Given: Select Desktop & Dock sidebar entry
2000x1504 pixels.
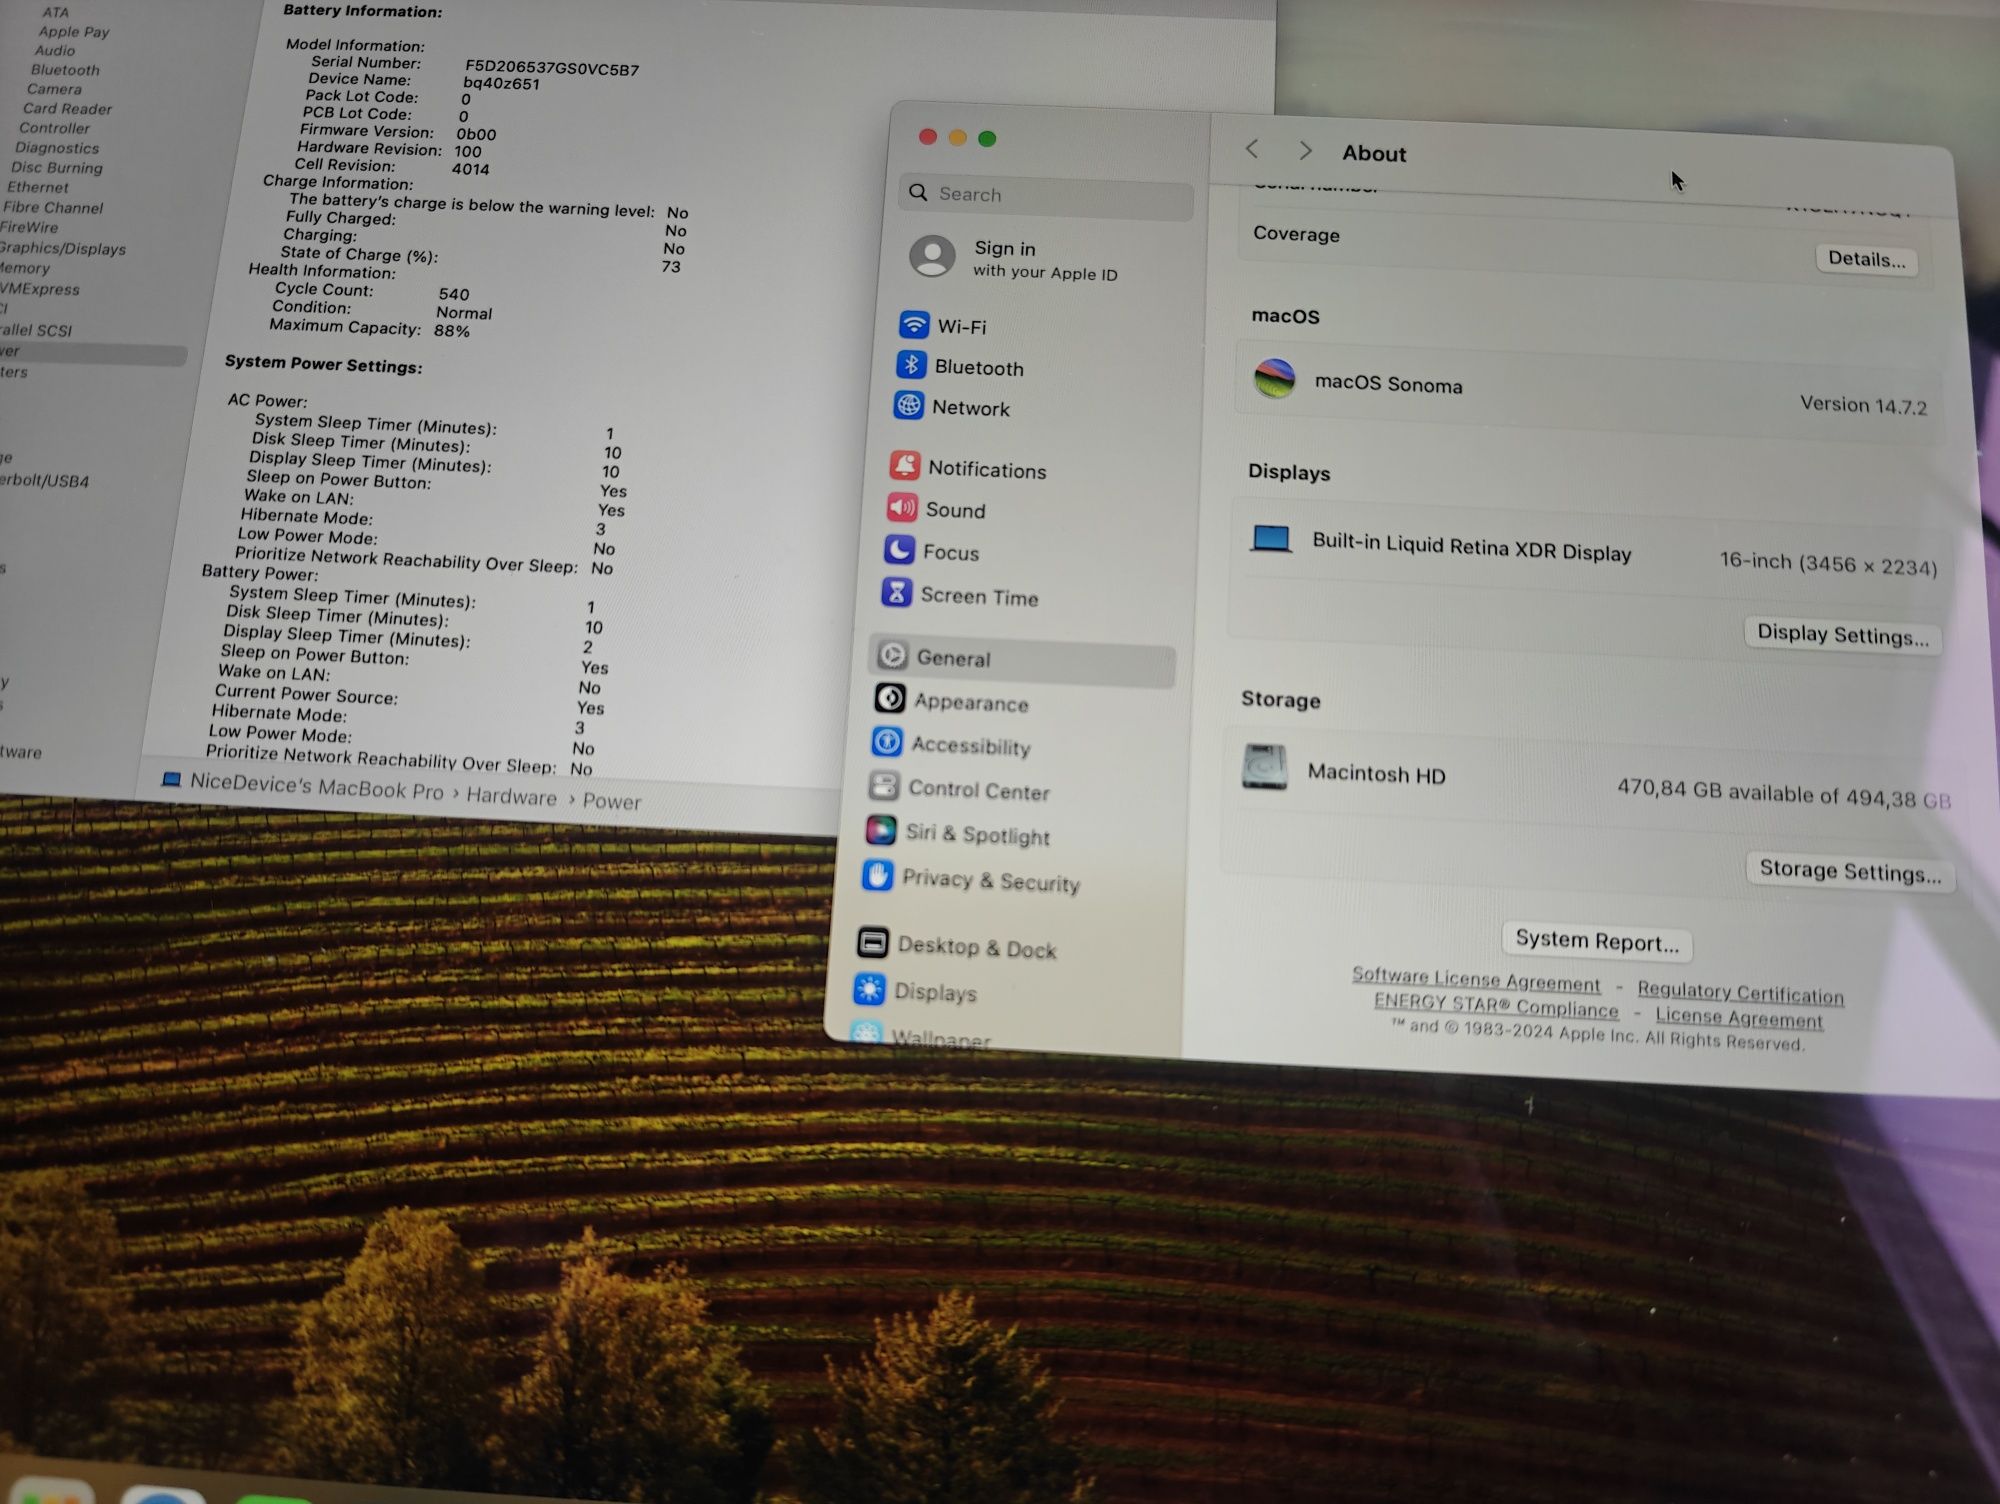Looking at the screenshot, I should point(977,947).
